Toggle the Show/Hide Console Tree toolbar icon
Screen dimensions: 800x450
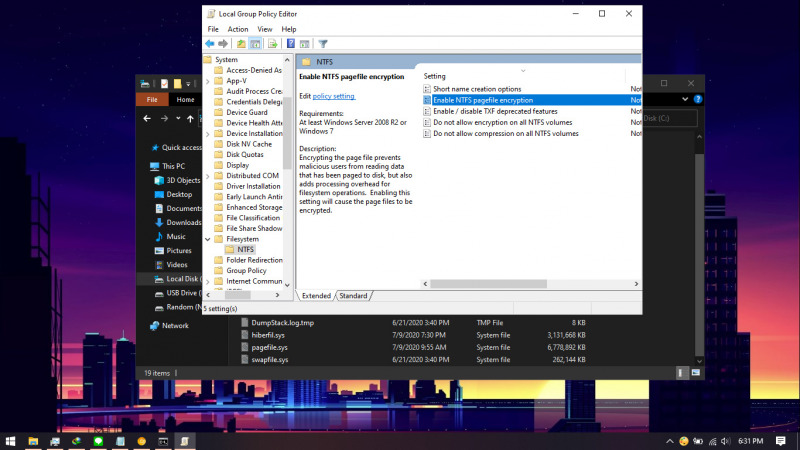(255, 44)
